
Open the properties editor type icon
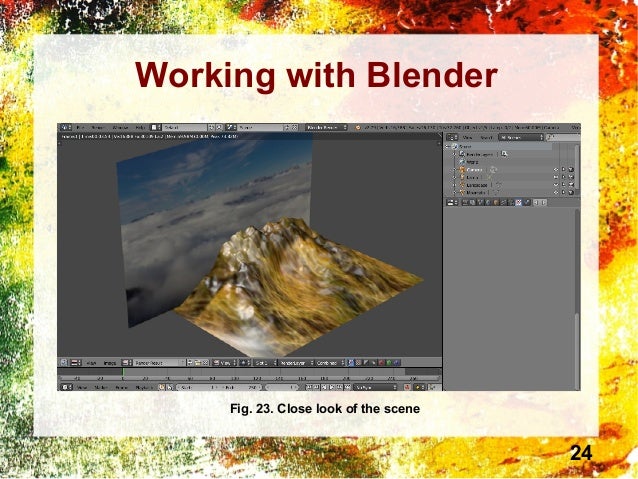452,202
